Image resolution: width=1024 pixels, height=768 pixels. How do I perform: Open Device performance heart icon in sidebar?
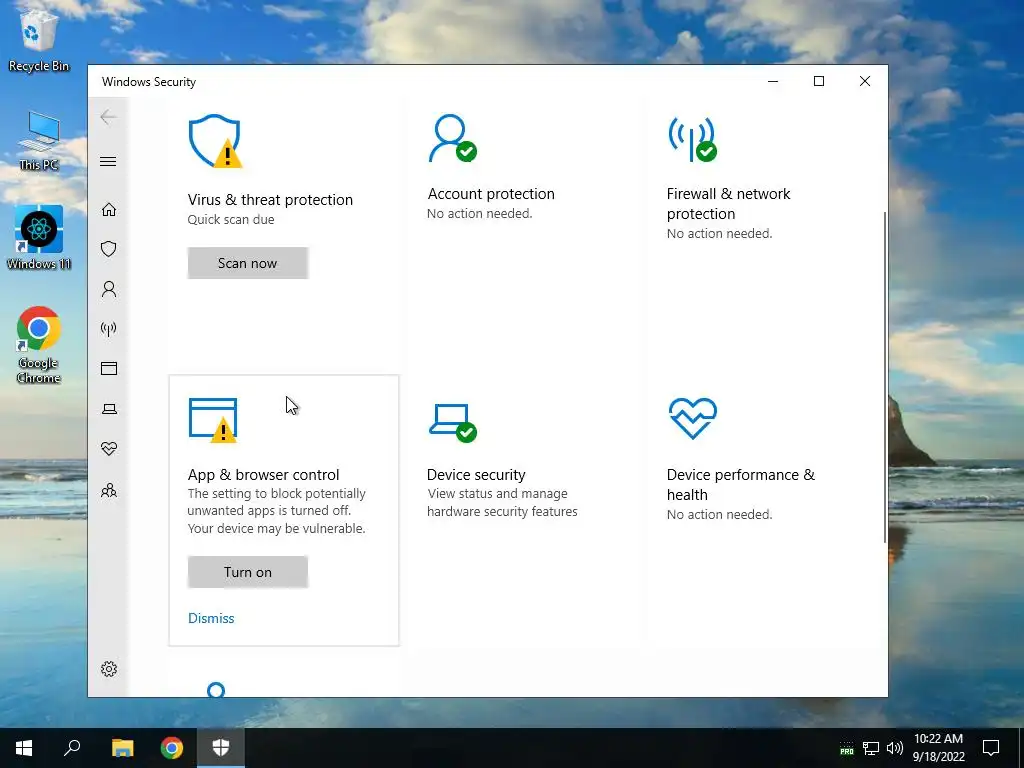tap(108, 449)
